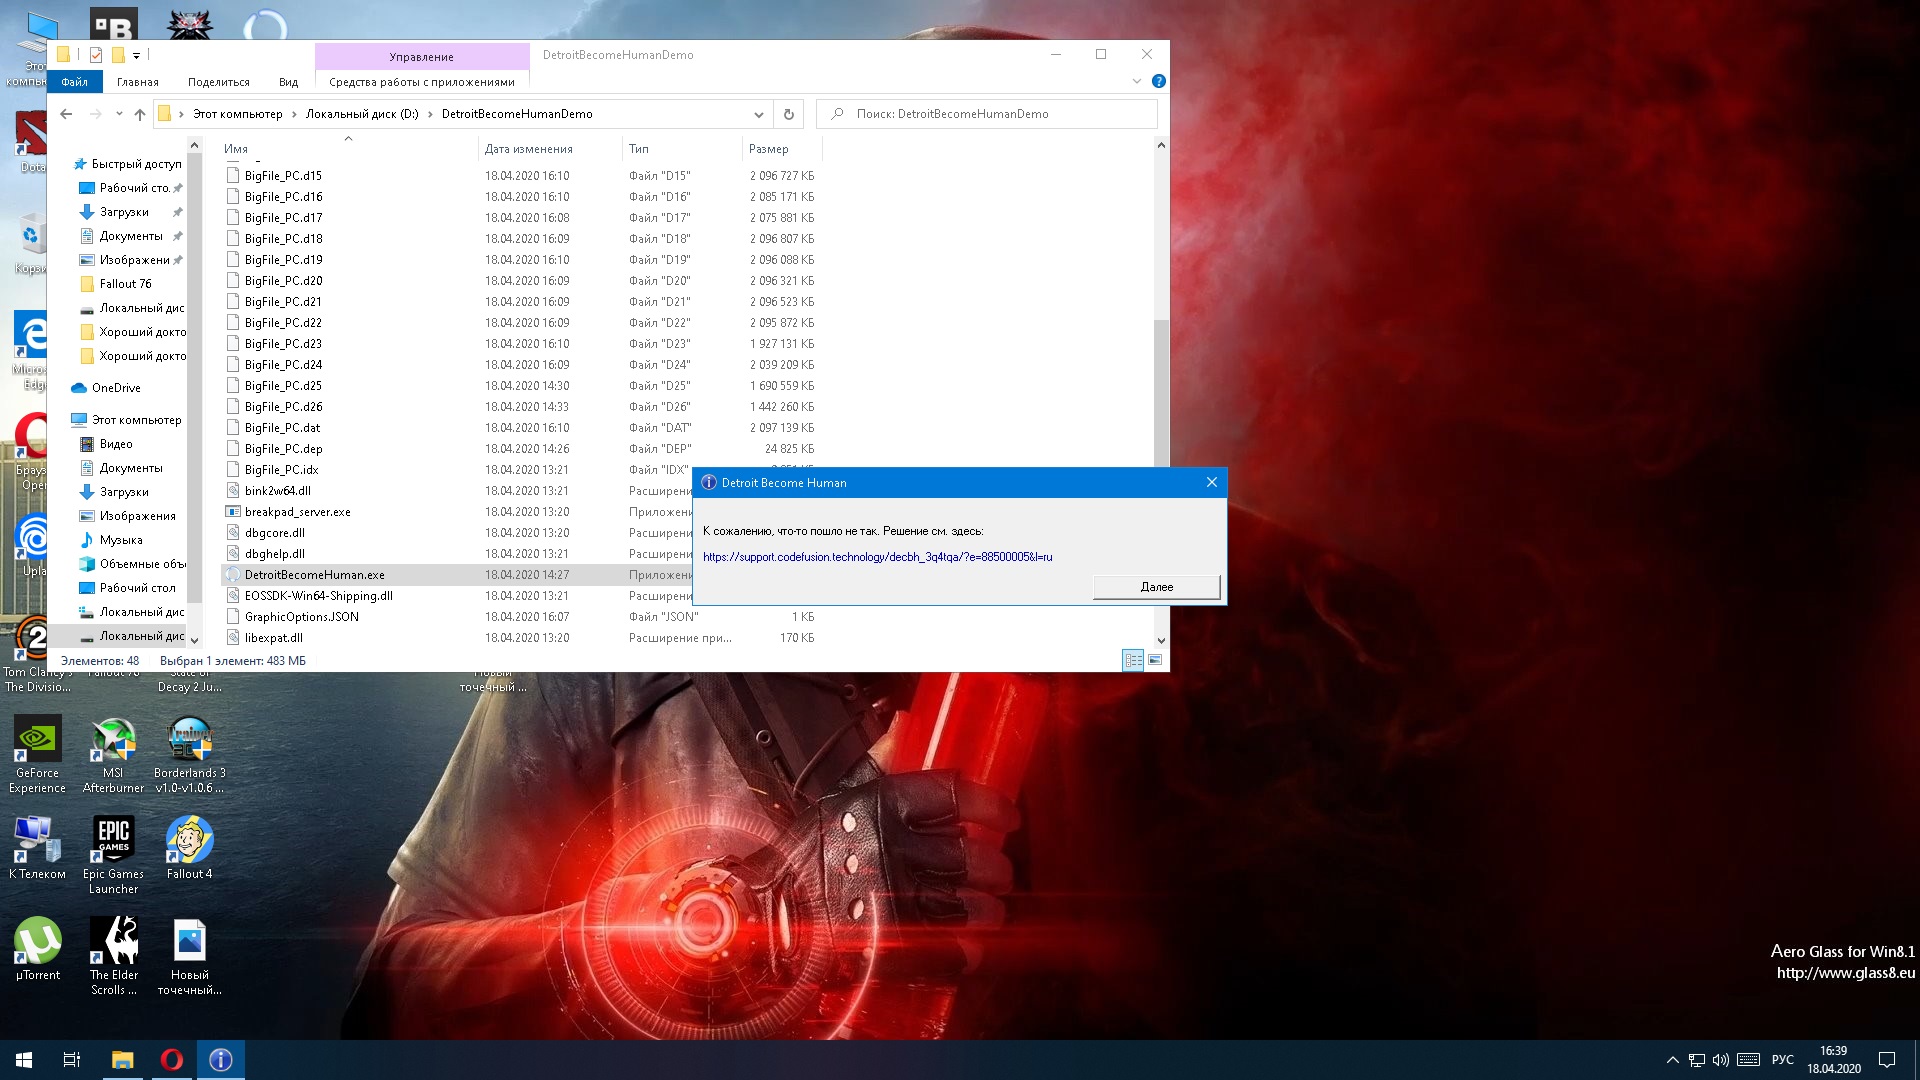Open µTorrent desktop icon
The height and width of the screenshot is (1080, 1920).
pyautogui.click(x=37, y=949)
